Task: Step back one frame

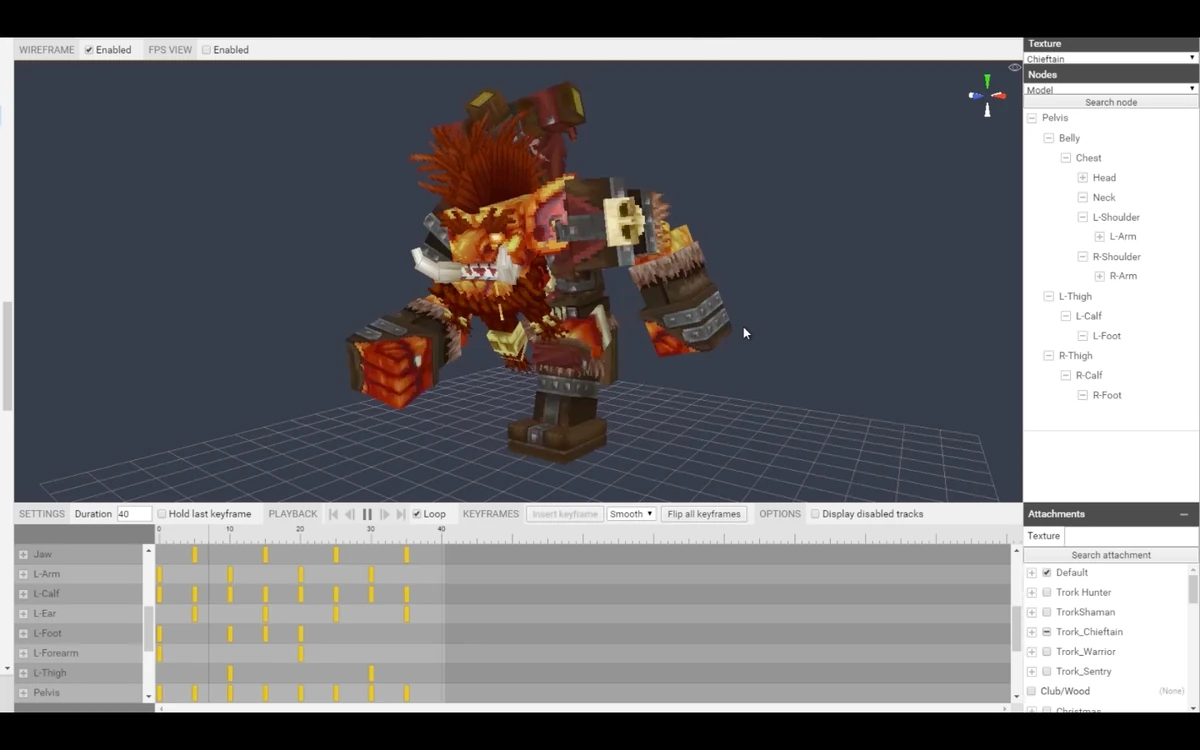Action: pyautogui.click(x=349, y=513)
